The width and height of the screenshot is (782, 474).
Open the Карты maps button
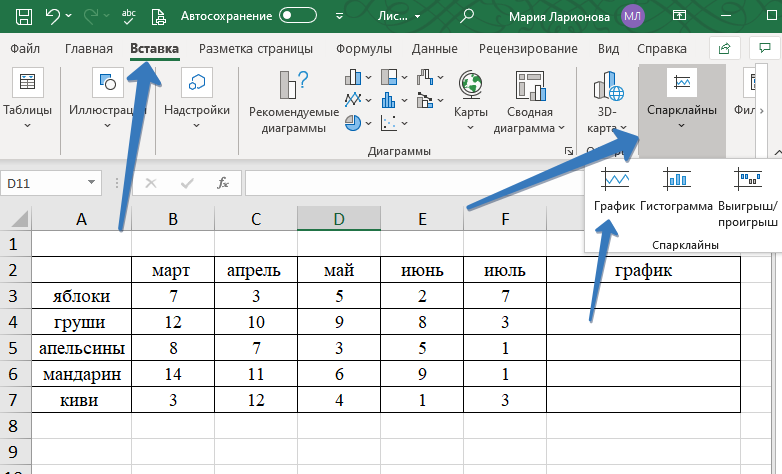pos(470,101)
